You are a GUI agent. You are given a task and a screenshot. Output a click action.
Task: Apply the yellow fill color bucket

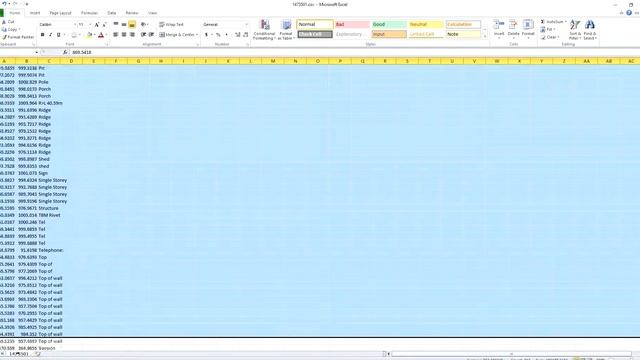[x=89, y=35]
